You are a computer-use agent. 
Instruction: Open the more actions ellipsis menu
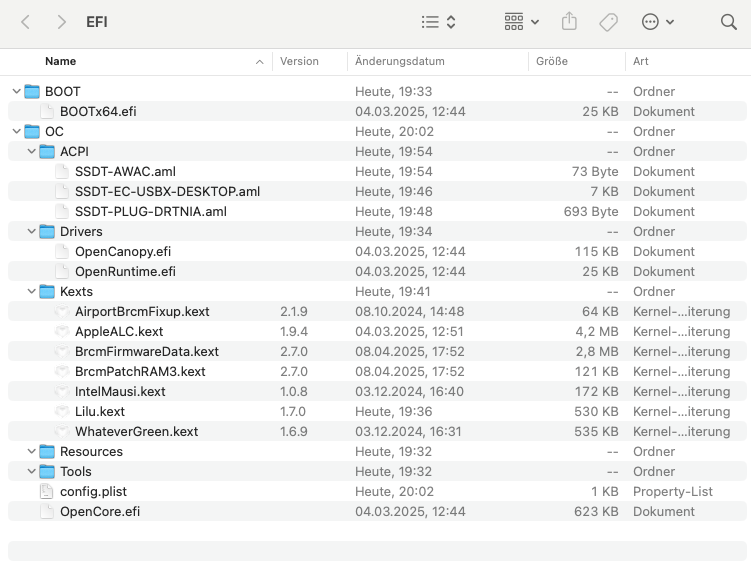pyautogui.click(x=657, y=21)
